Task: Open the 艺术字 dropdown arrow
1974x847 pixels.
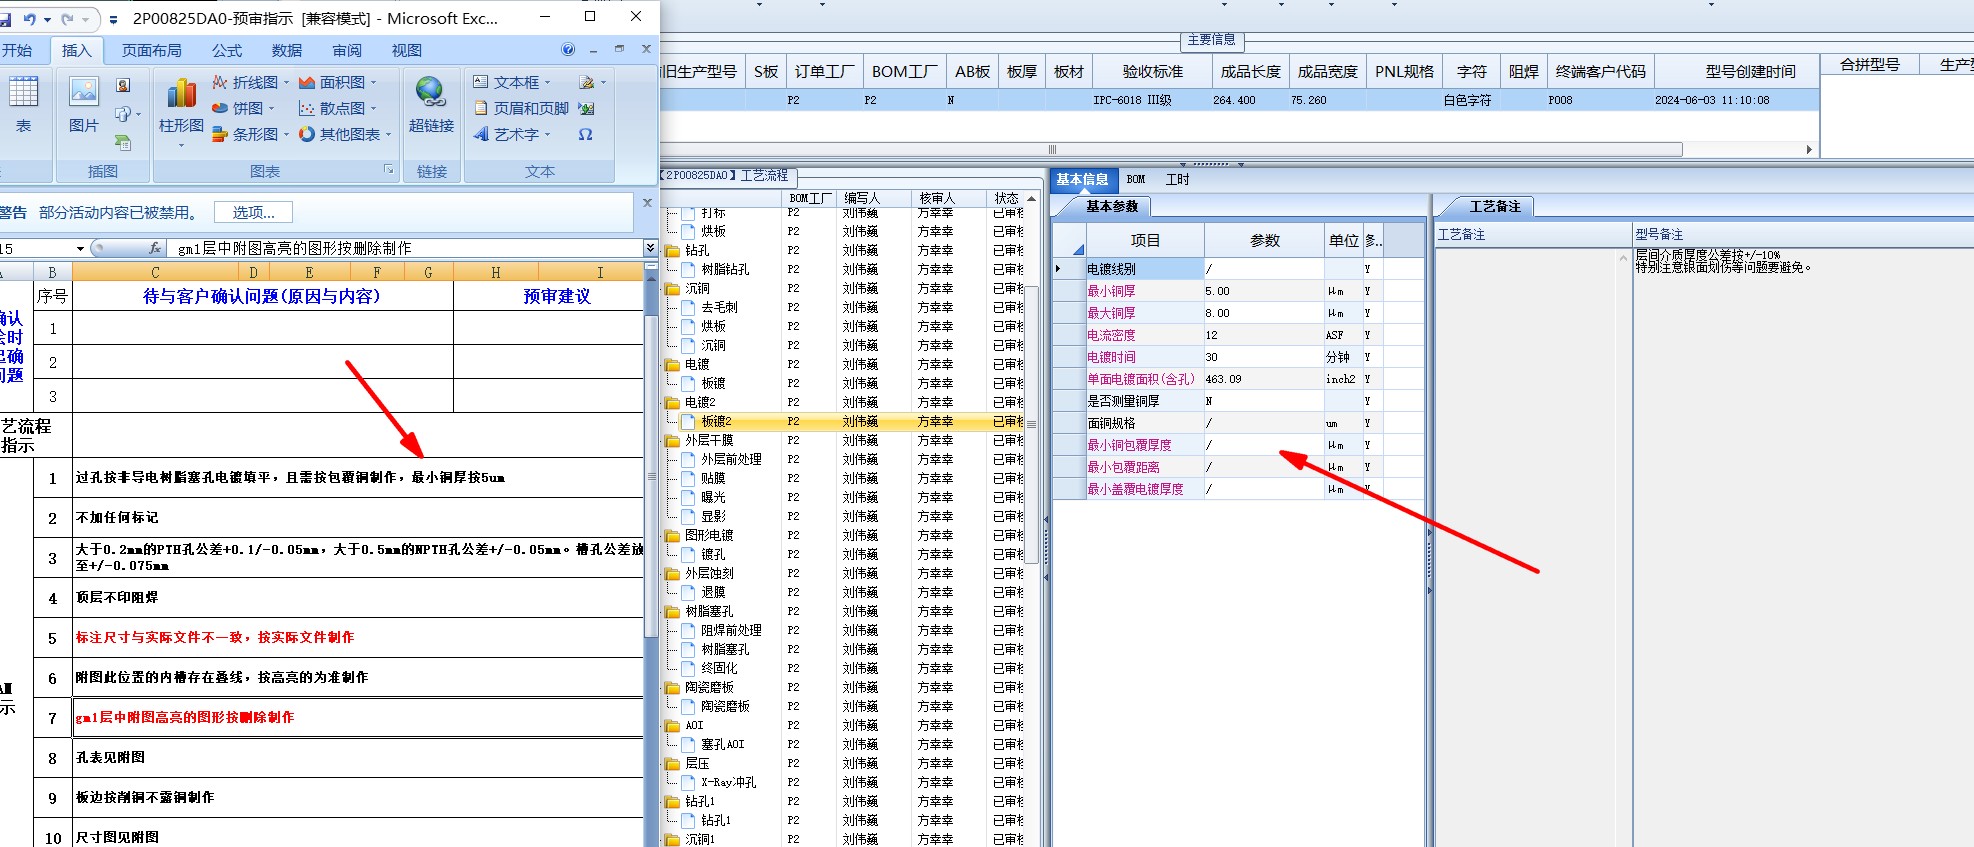Action: (x=548, y=134)
